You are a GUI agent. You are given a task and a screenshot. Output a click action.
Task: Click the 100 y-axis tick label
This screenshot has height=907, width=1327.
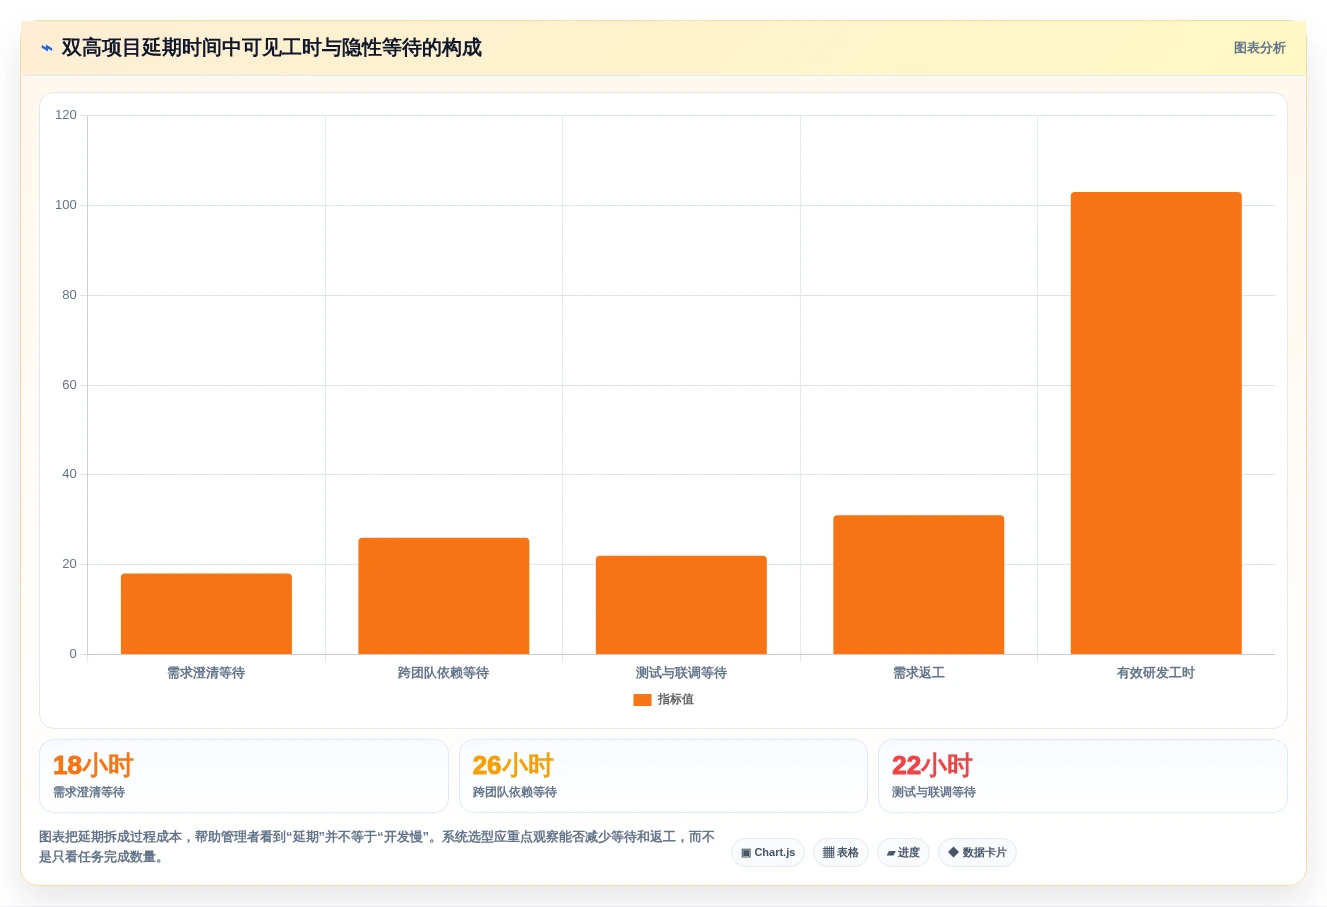[x=66, y=205]
